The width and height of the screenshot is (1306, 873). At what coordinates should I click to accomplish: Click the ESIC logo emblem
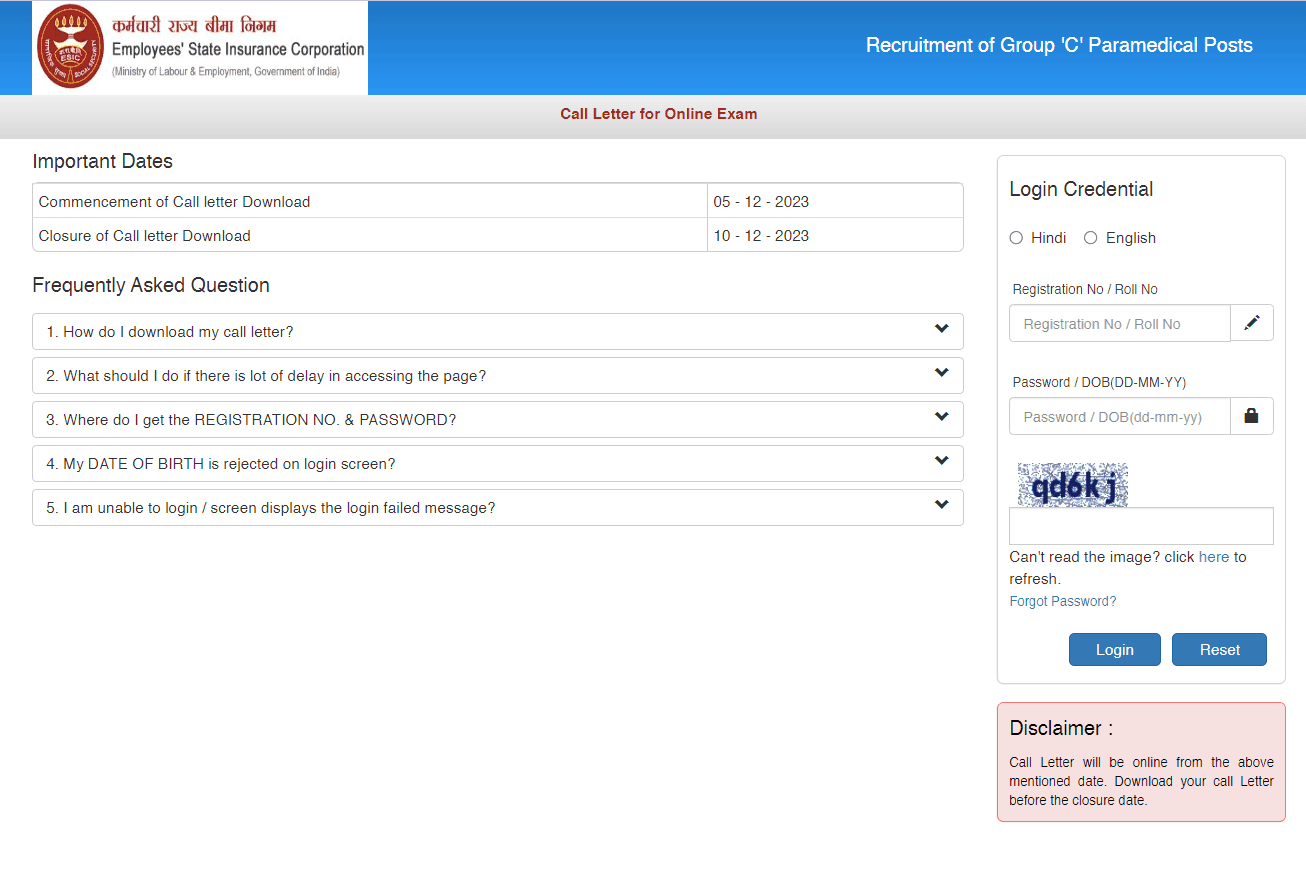(x=70, y=47)
